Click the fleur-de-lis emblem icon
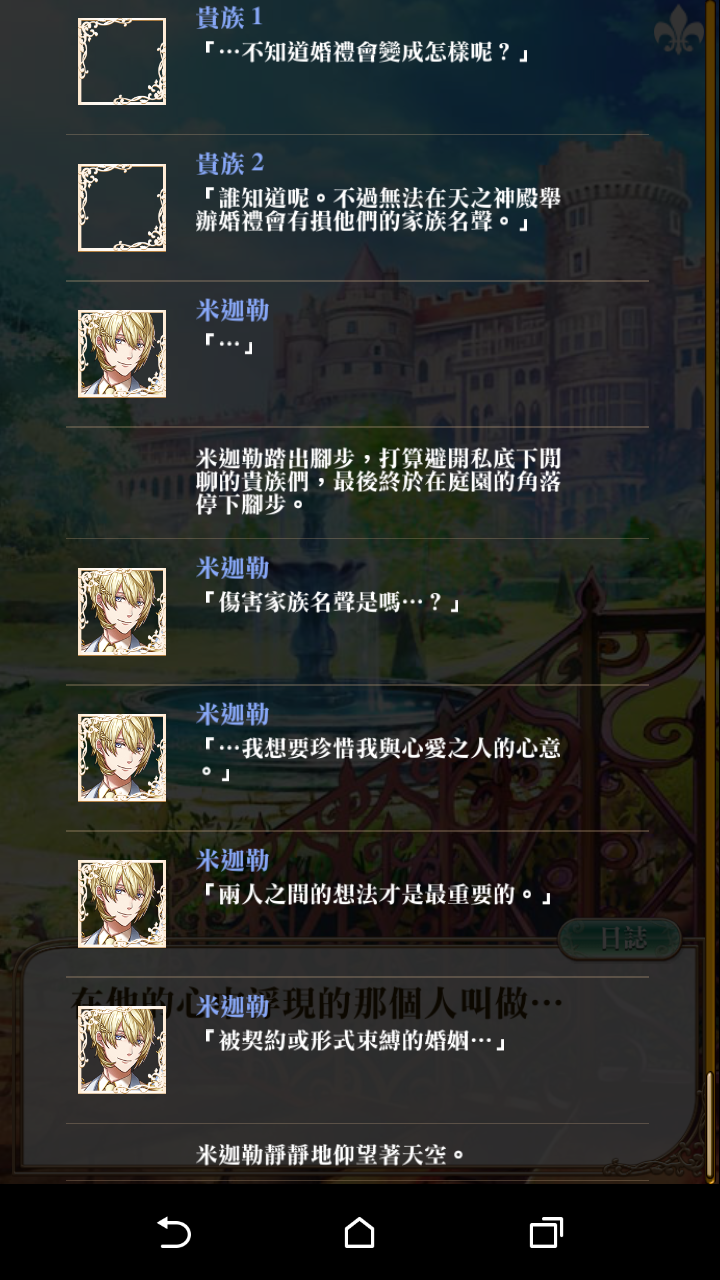This screenshot has width=720, height=1280. 679,29
